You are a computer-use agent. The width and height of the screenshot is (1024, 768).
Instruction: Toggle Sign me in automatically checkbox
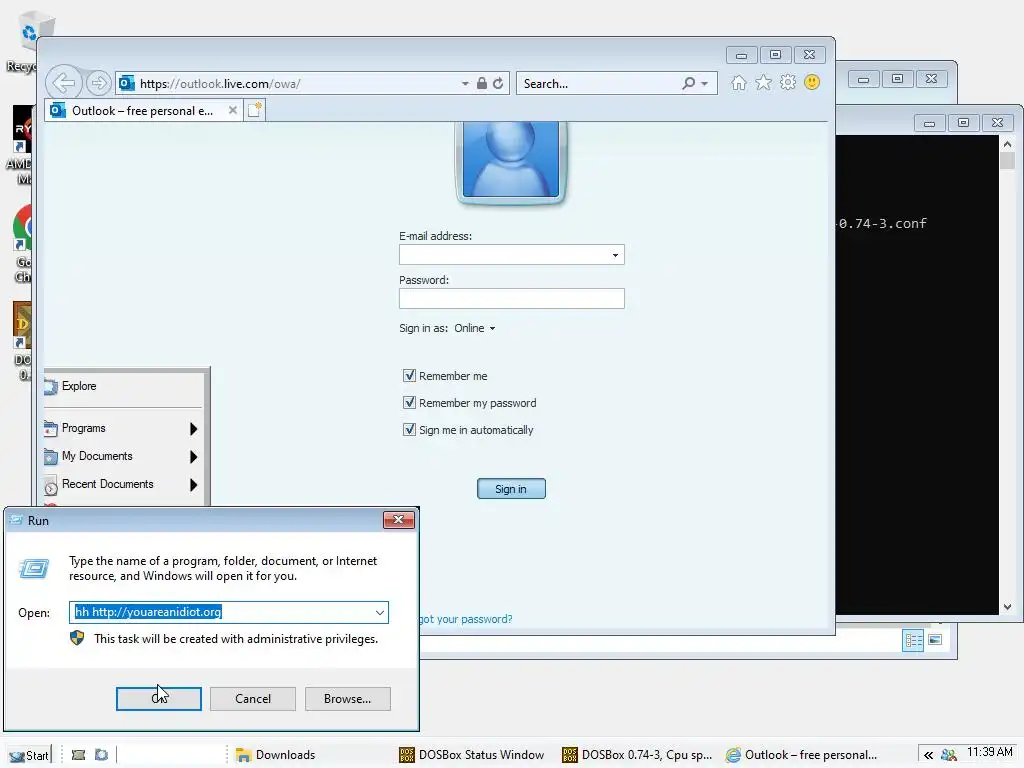coord(409,430)
